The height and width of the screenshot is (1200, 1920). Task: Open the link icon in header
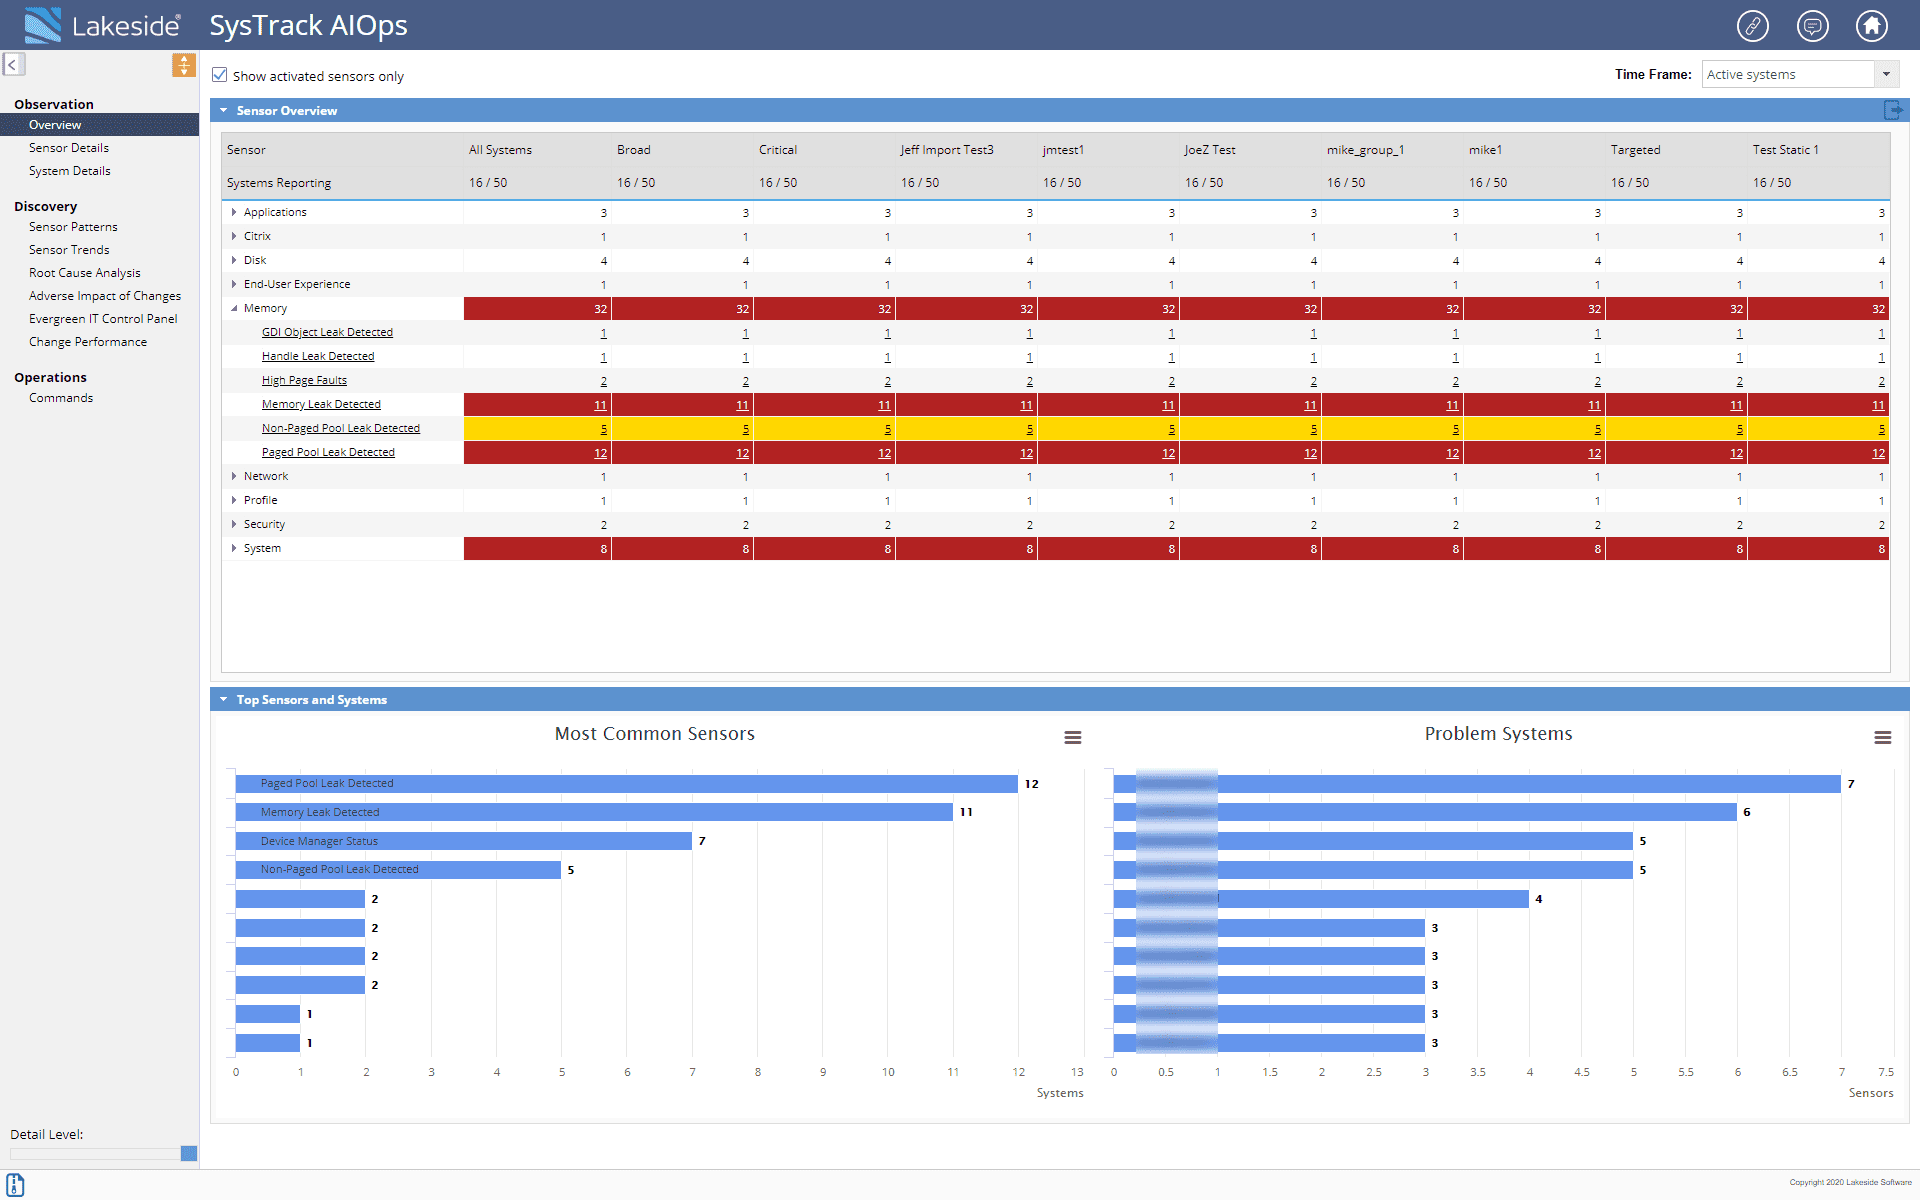click(x=1753, y=25)
